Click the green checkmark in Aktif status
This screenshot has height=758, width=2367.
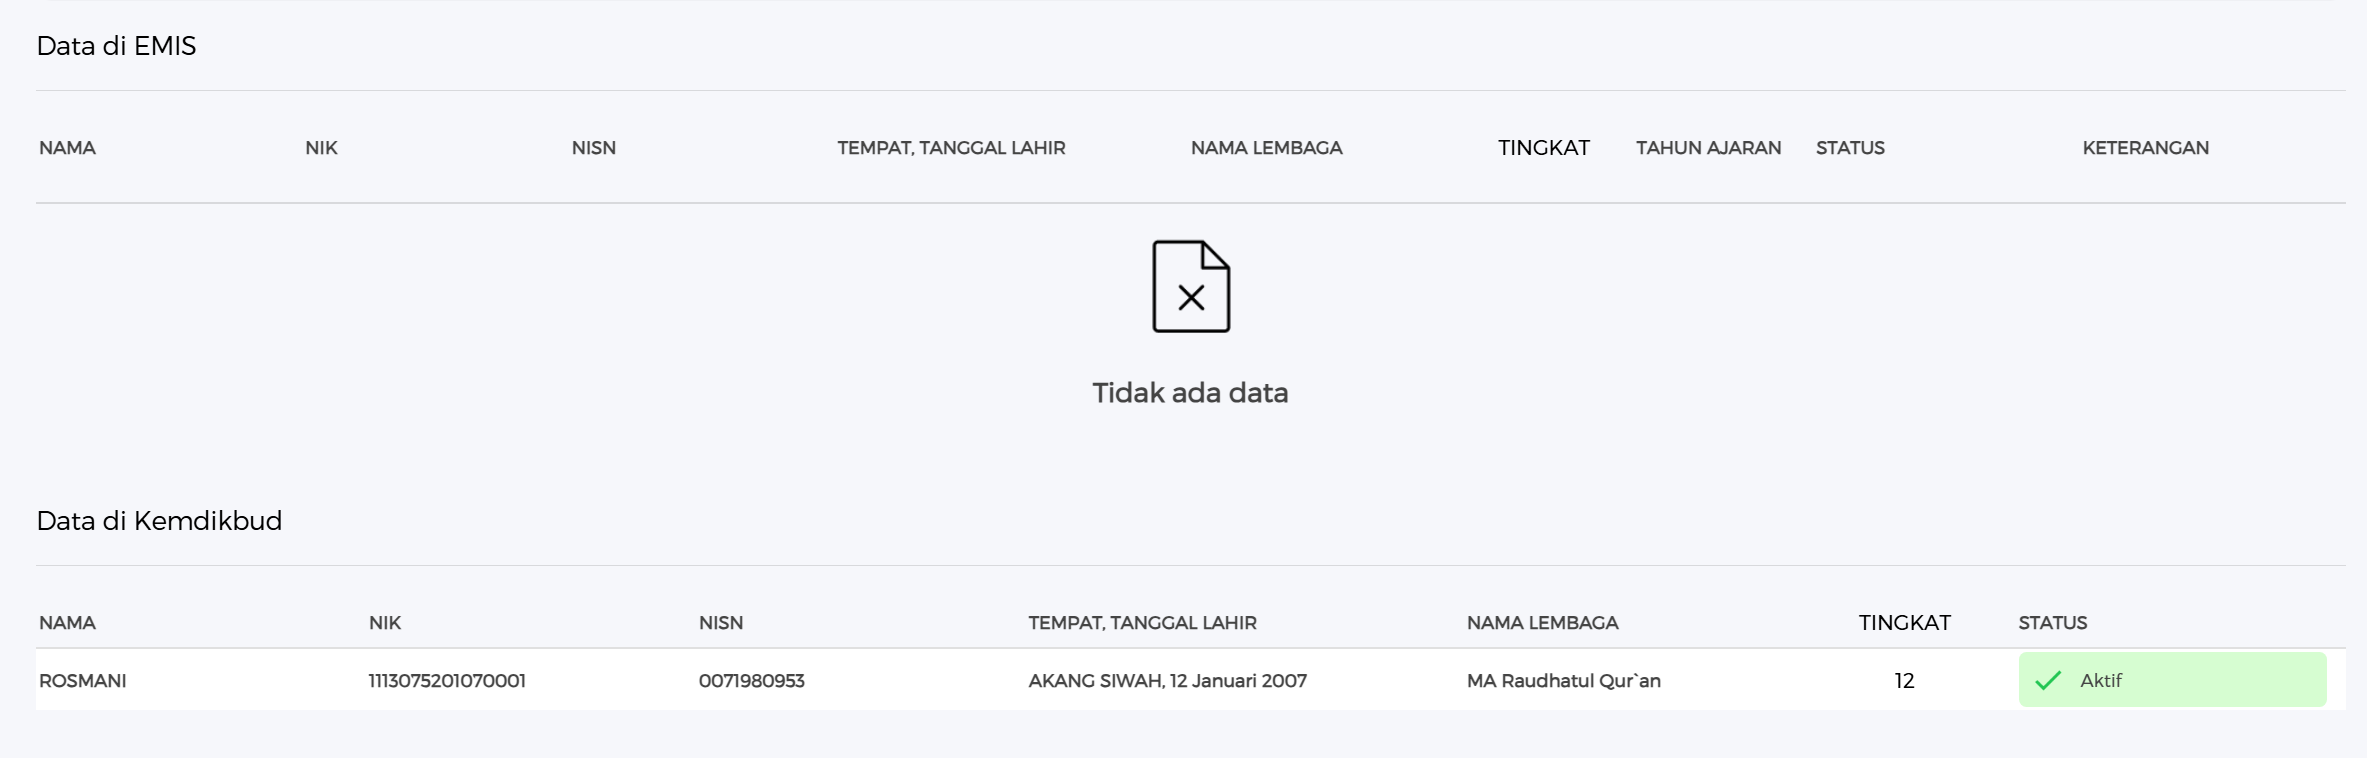pyautogui.click(x=2048, y=681)
